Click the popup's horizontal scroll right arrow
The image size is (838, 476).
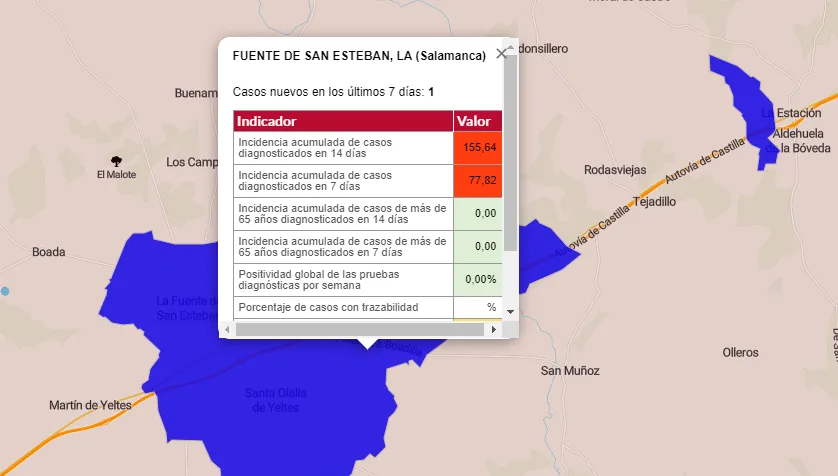(x=494, y=329)
